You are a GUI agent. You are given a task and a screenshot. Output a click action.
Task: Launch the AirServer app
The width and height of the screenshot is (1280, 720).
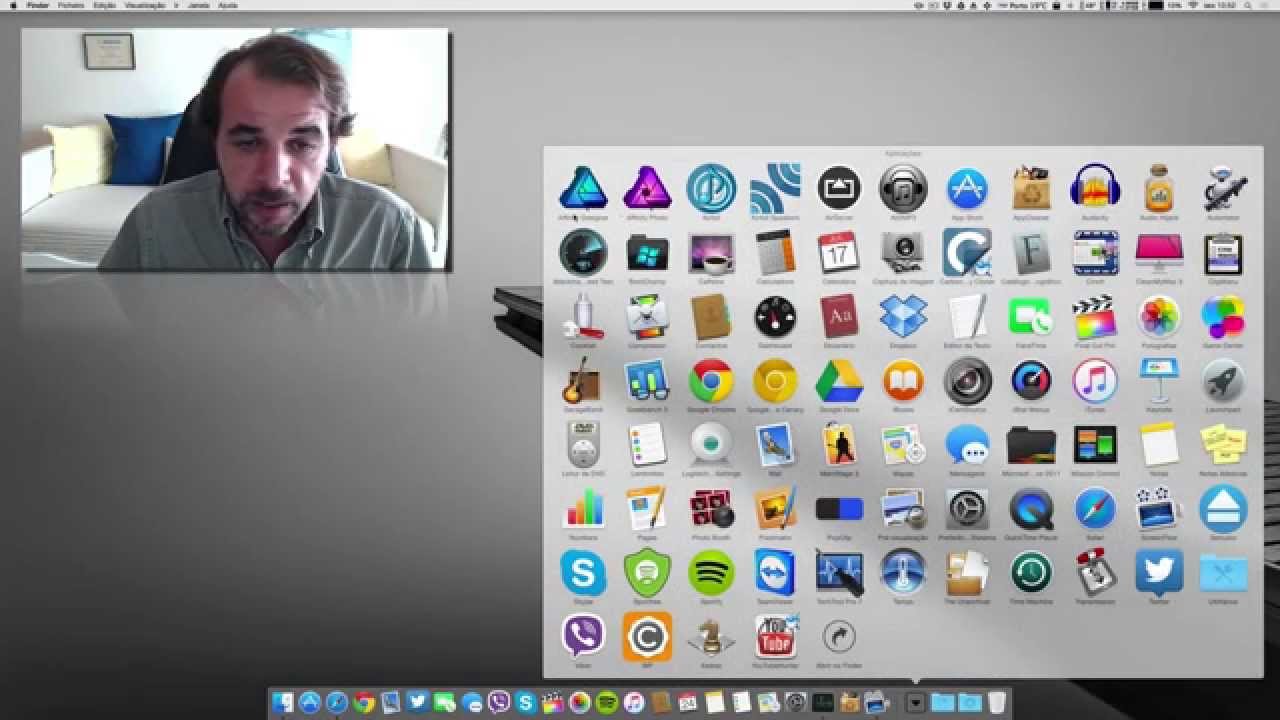point(839,188)
